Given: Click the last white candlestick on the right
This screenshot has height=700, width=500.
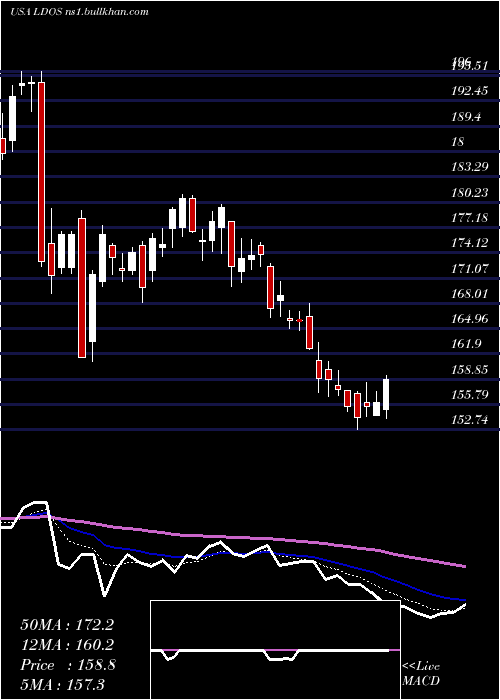Looking at the screenshot, I should [x=386, y=396].
